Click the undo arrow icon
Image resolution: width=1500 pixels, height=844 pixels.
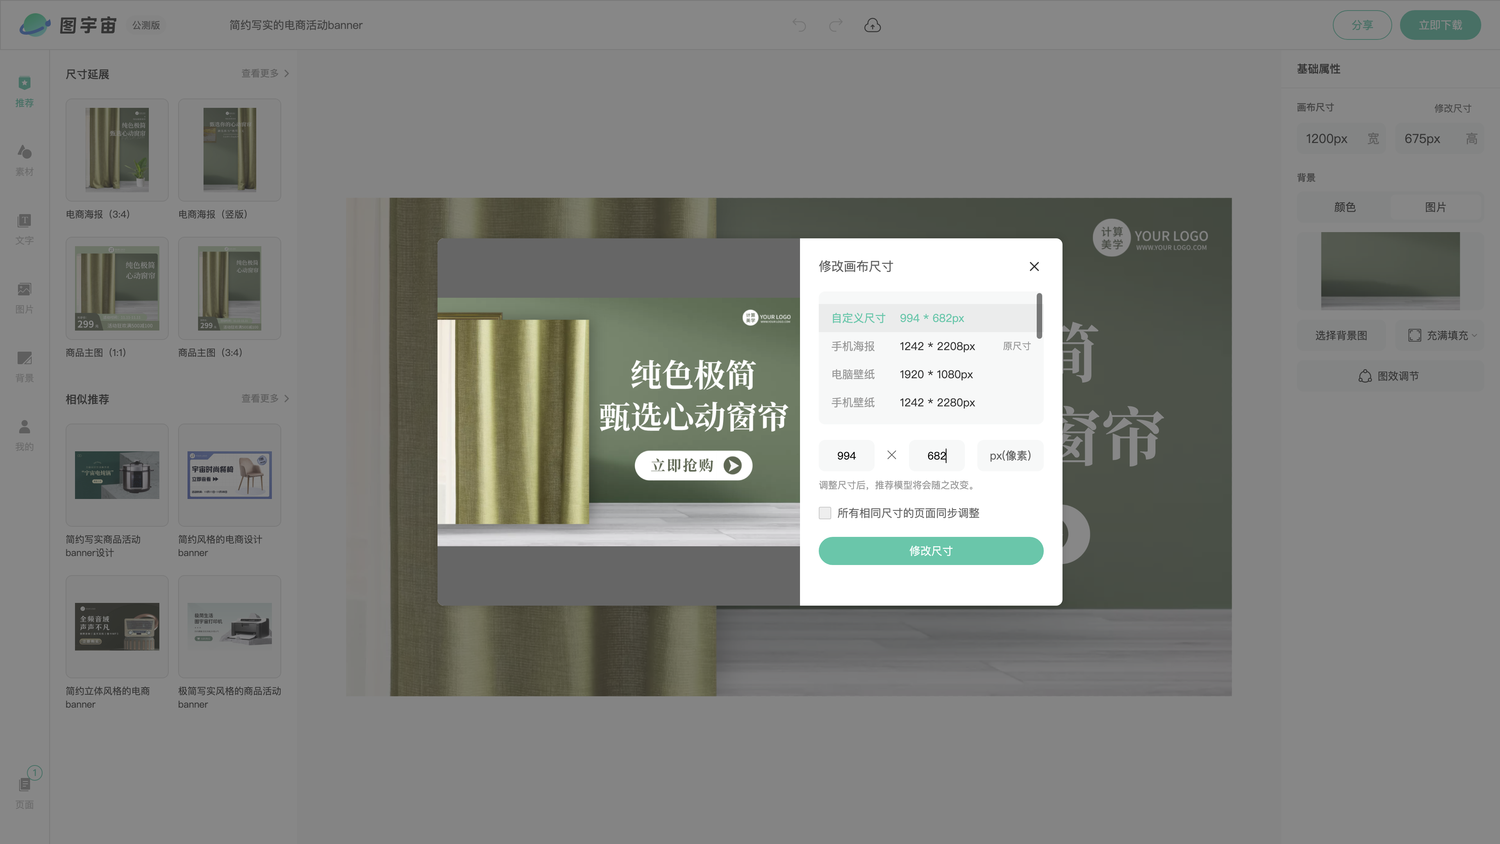pyautogui.click(x=799, y=25)
